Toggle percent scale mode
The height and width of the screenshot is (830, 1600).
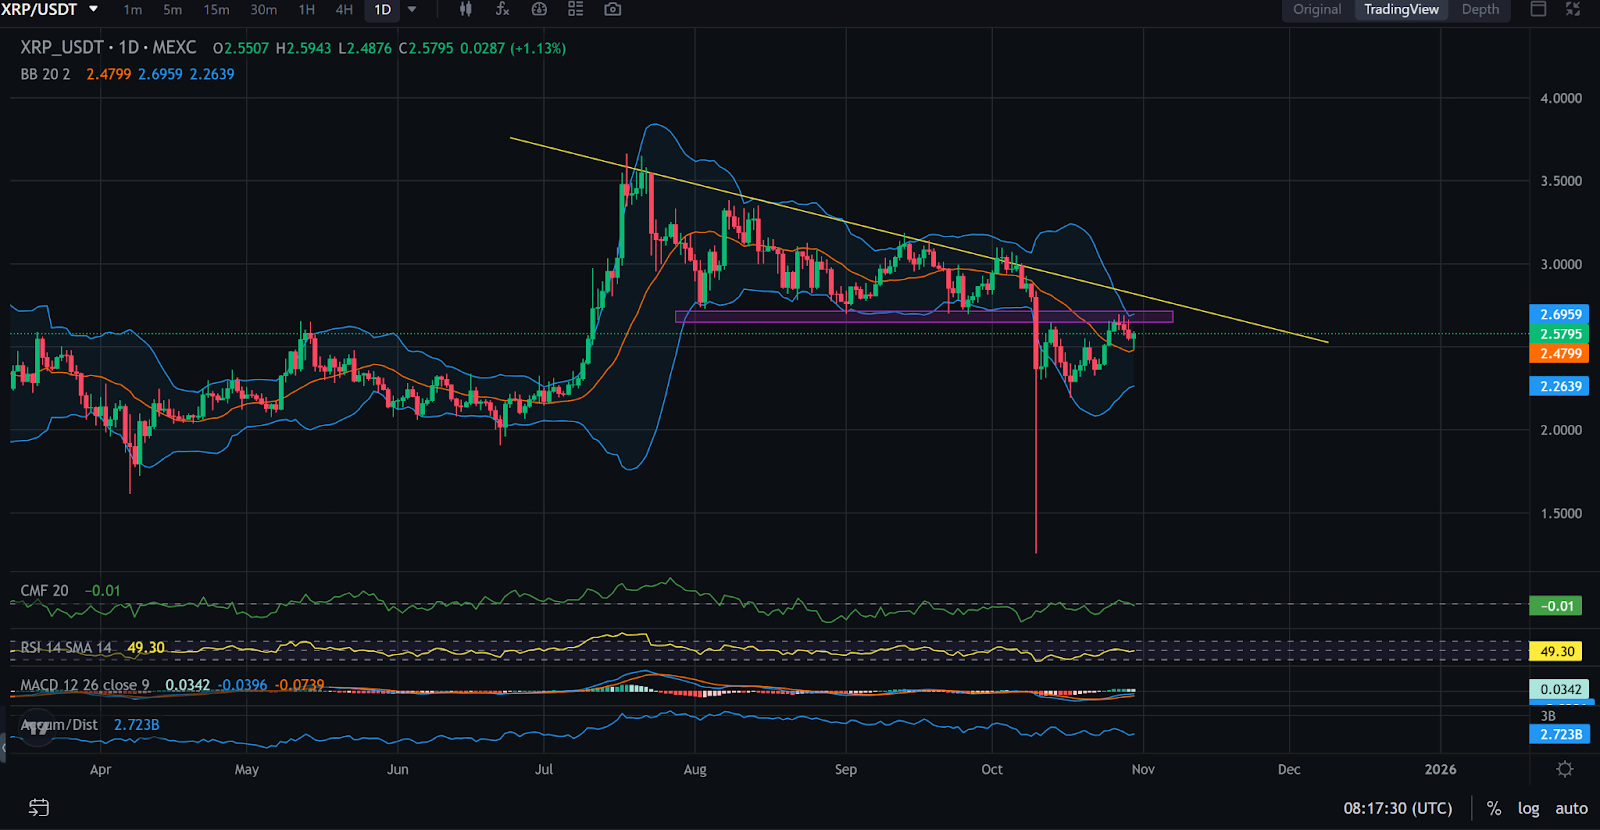click(x=1493, y=808)
